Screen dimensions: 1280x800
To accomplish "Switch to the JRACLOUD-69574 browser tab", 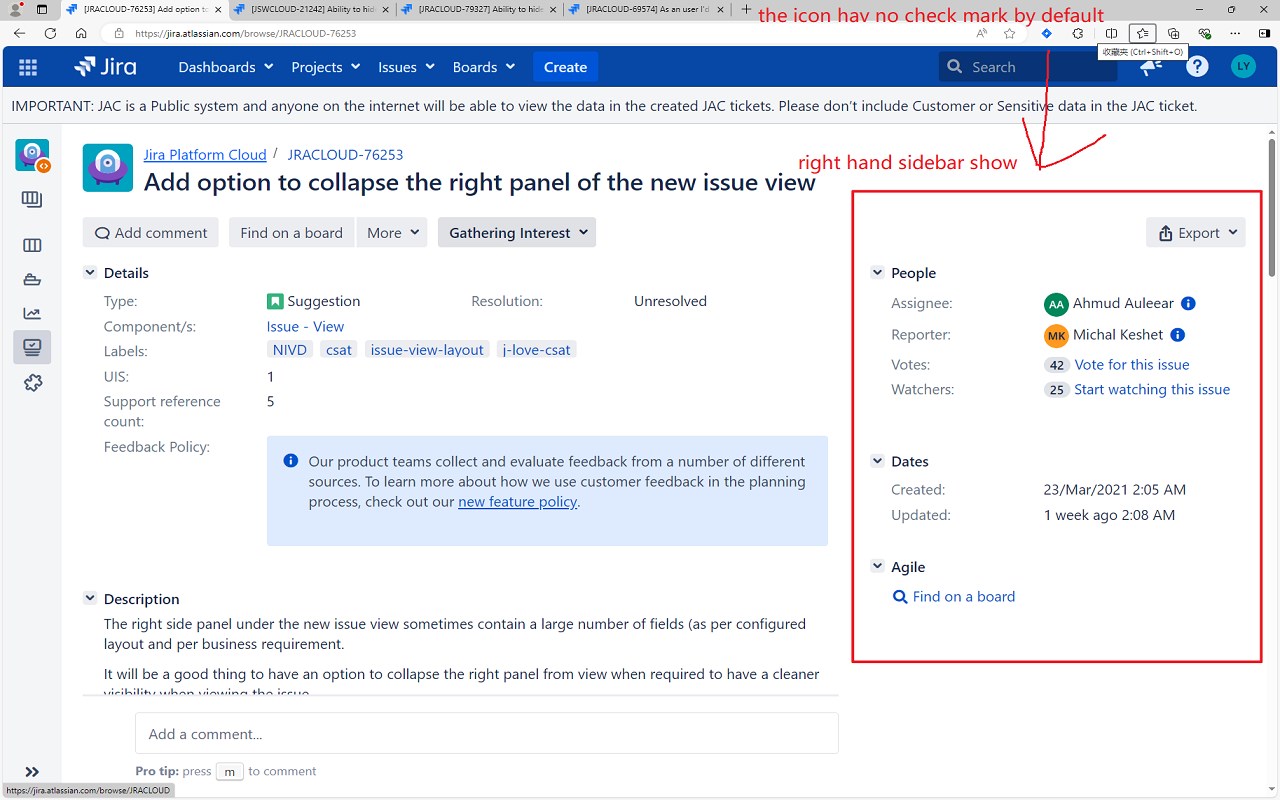I will click(647, 9).
